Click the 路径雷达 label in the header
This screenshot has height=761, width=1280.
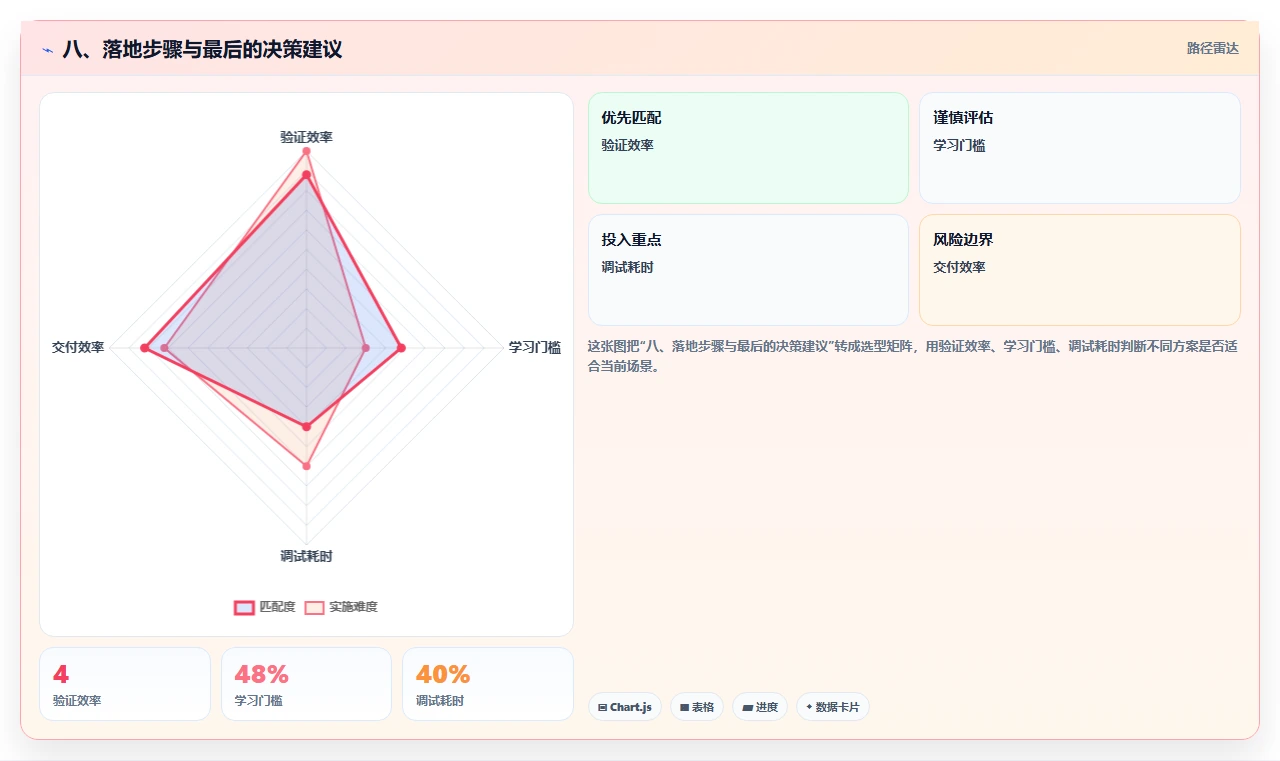[1213, 48]
